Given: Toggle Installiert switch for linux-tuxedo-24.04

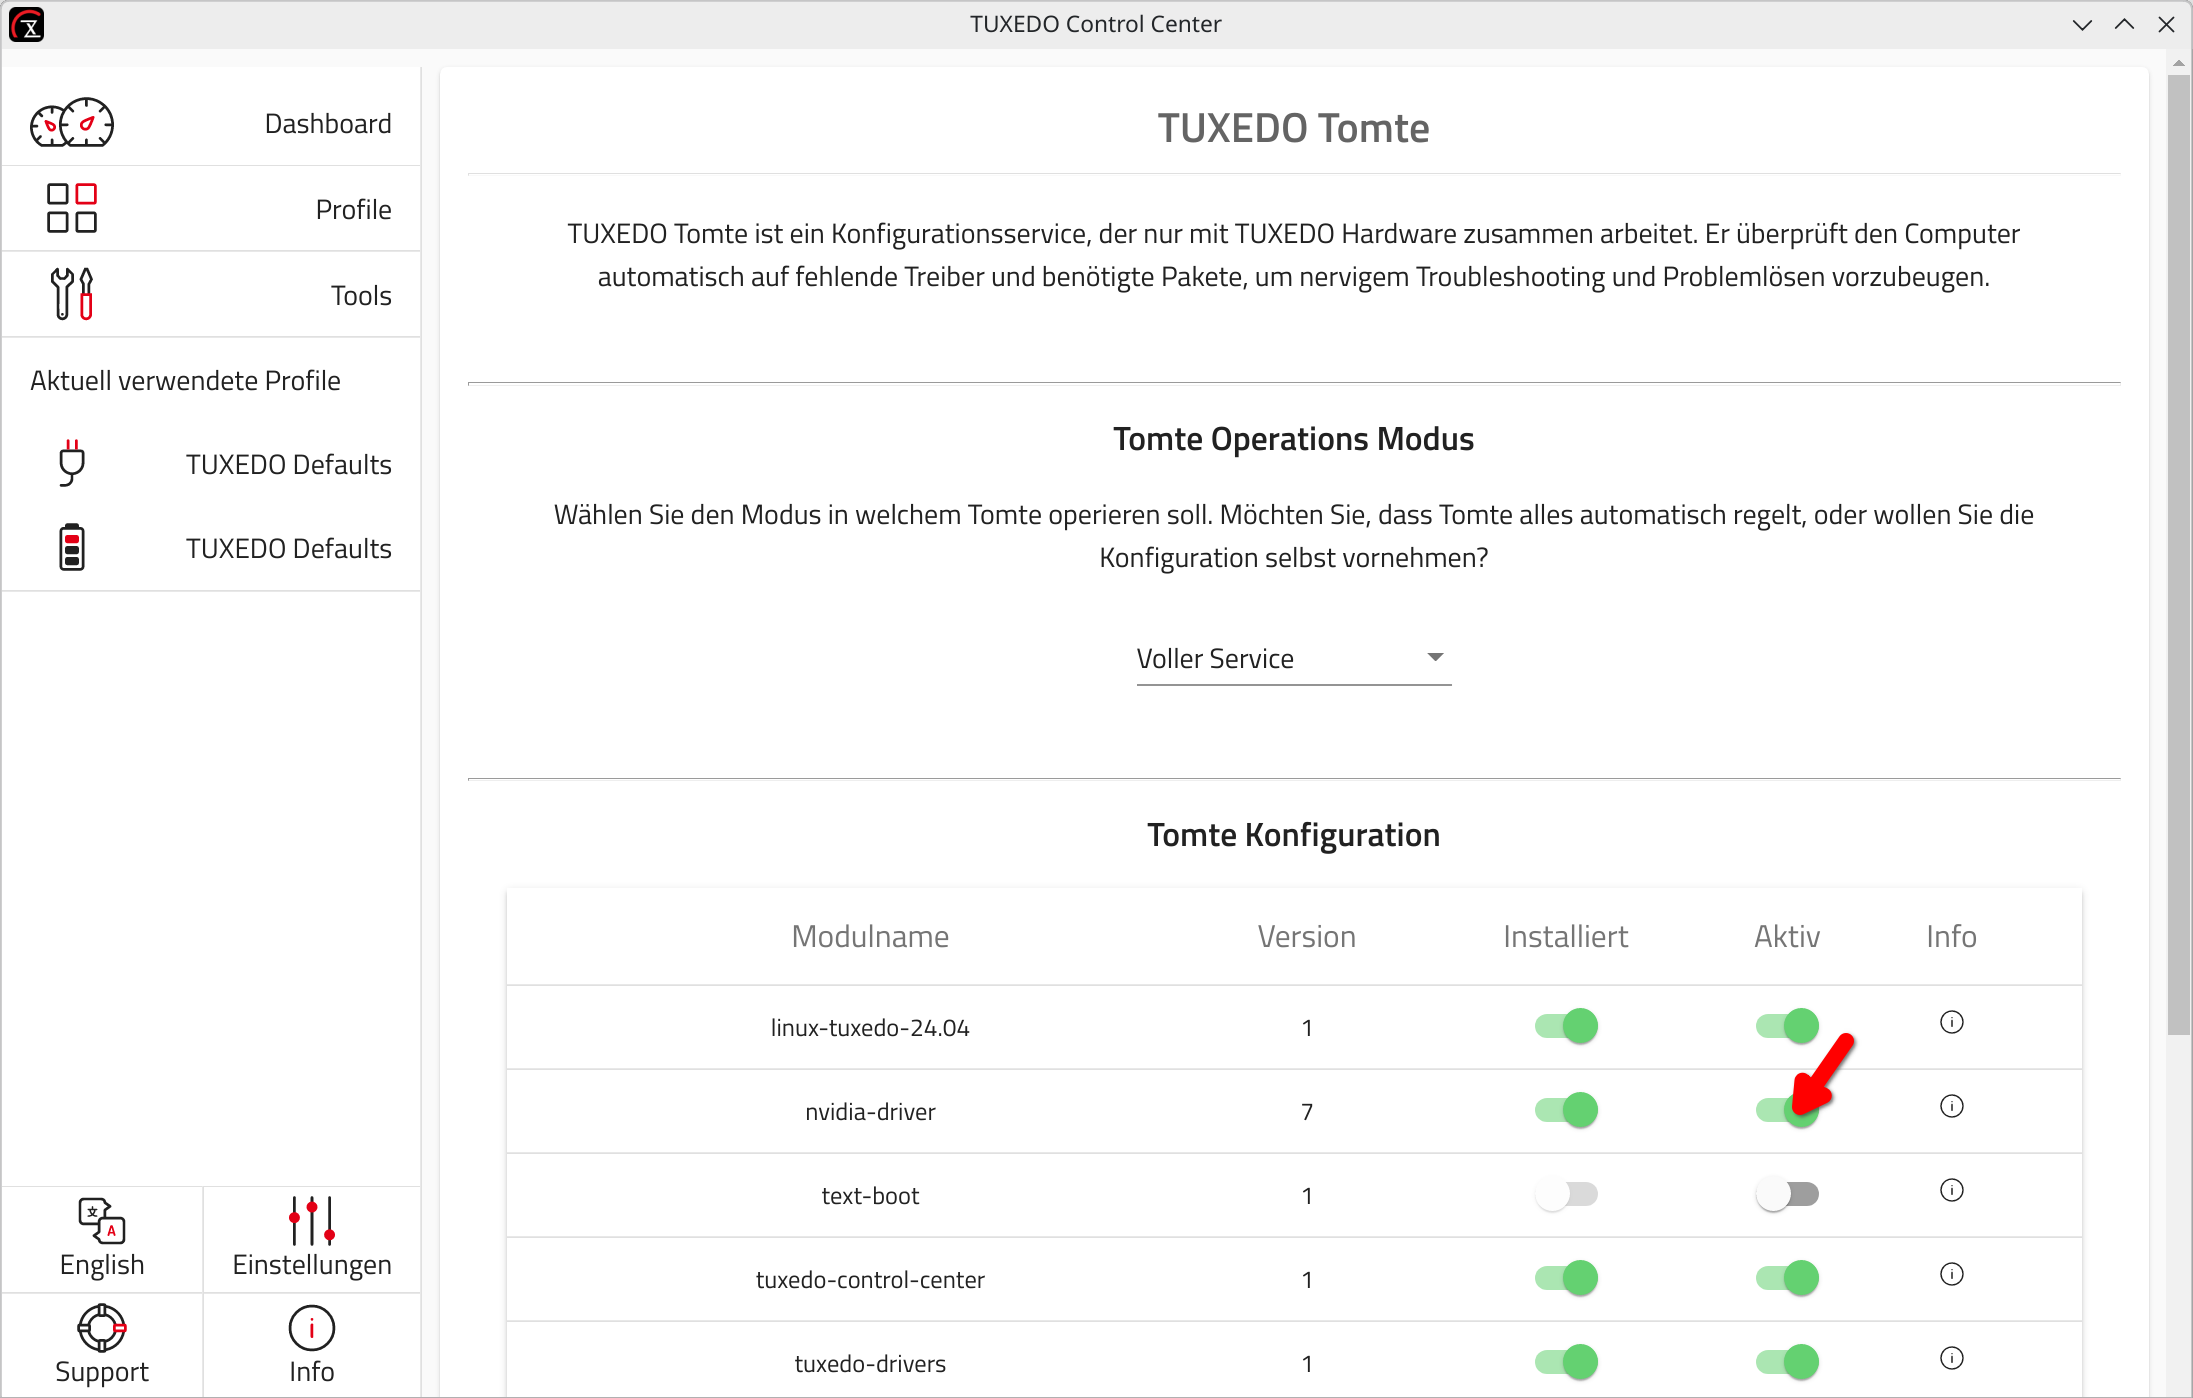Looking at the screenshot, I should tap(1566, 1026).
